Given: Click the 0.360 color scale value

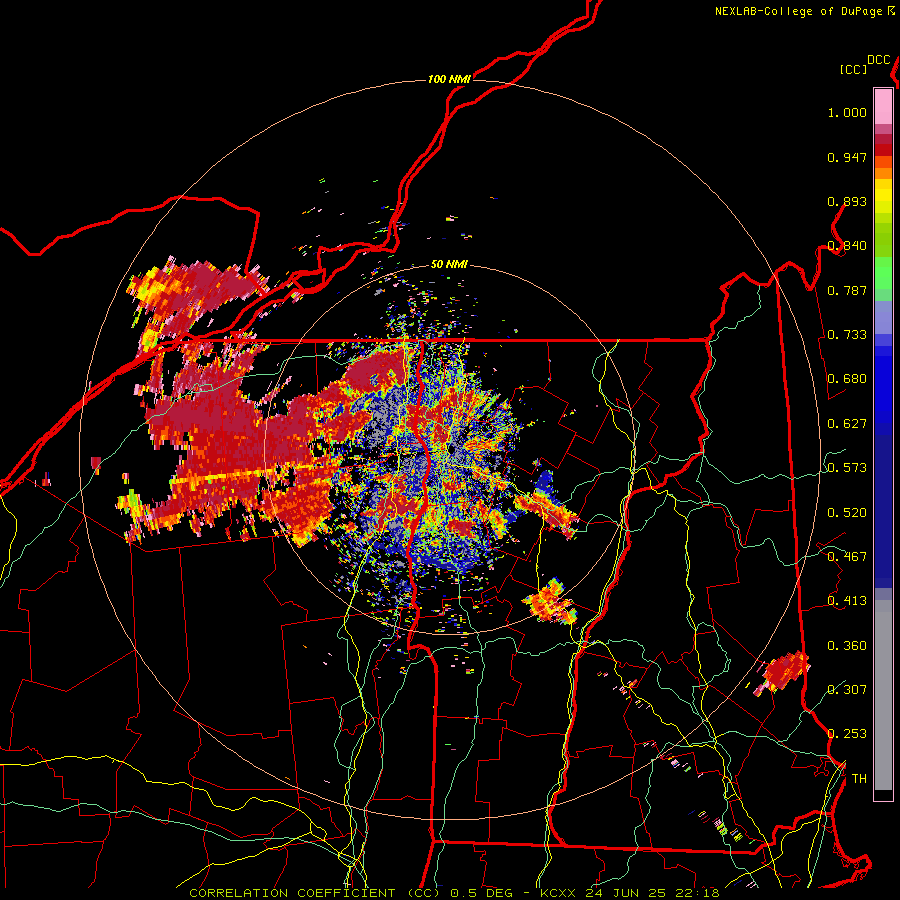Looking at the screenshot, I should tap(847, 646).
